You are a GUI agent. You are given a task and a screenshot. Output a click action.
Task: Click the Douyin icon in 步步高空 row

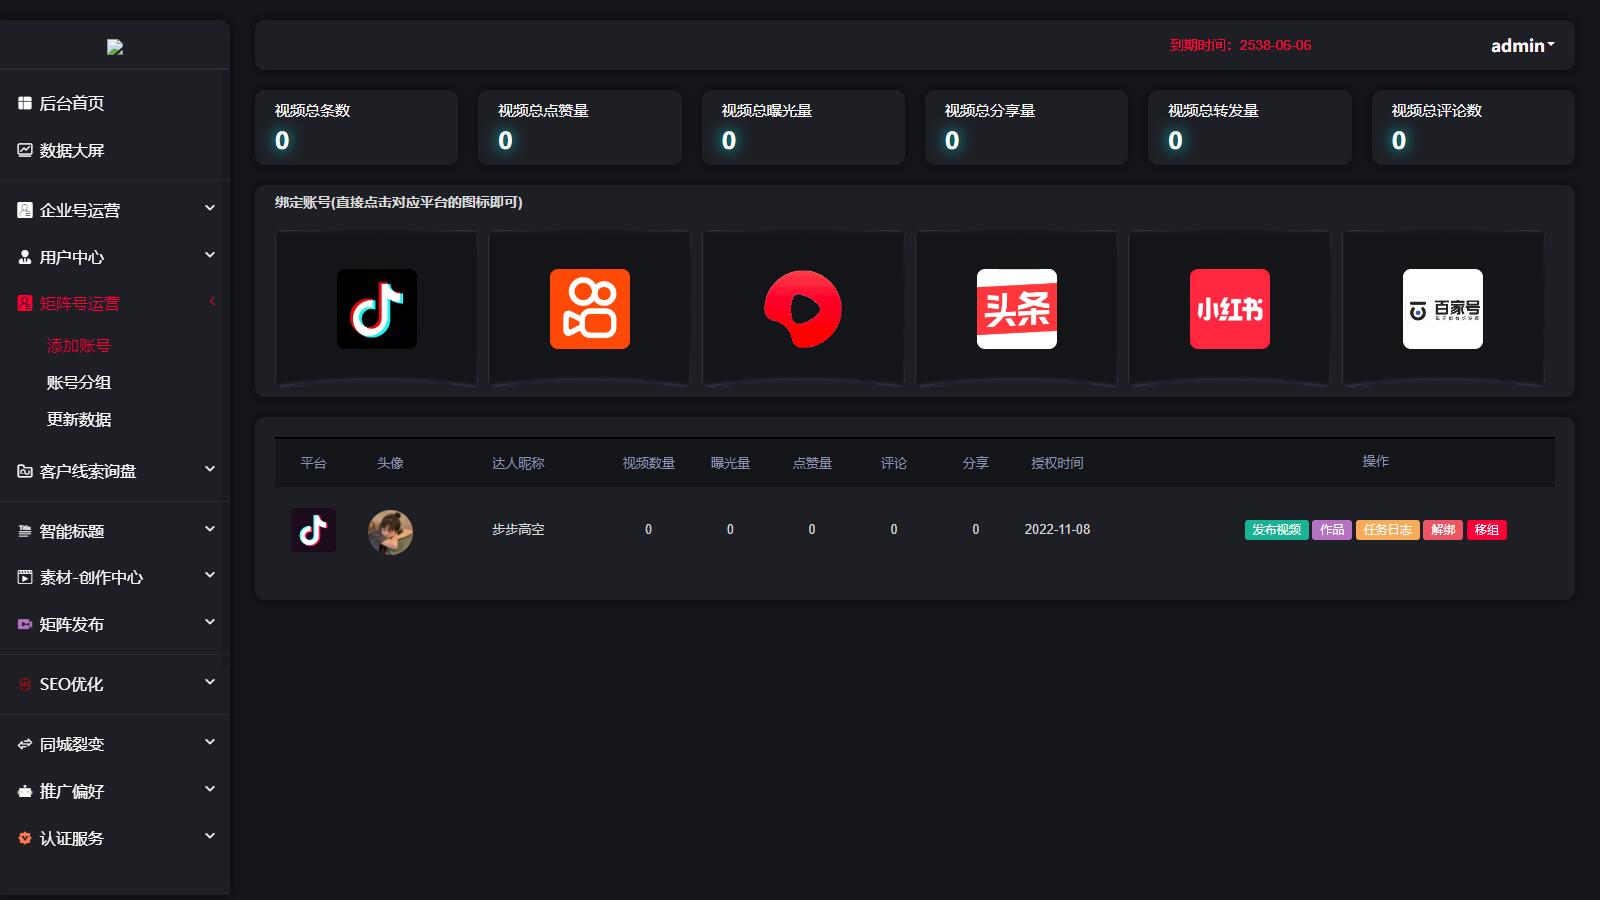click(x=313, y=530)
